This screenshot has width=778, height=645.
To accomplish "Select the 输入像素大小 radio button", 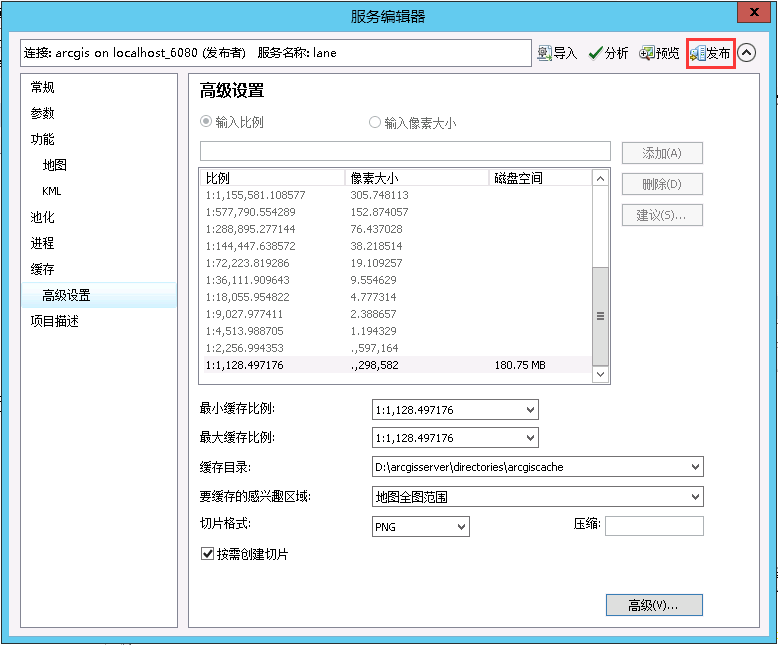I will 375,122.
